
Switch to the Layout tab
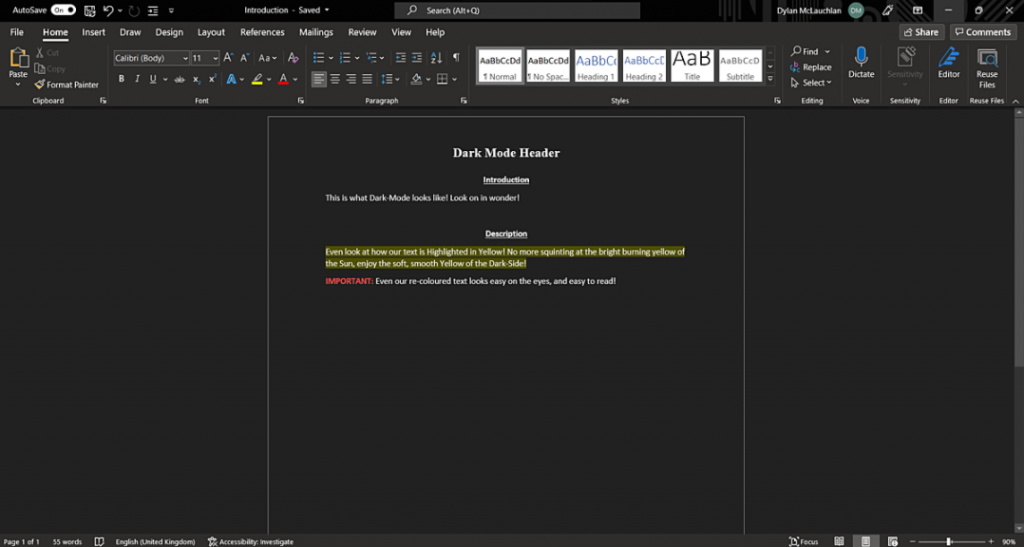pos(211,32)
